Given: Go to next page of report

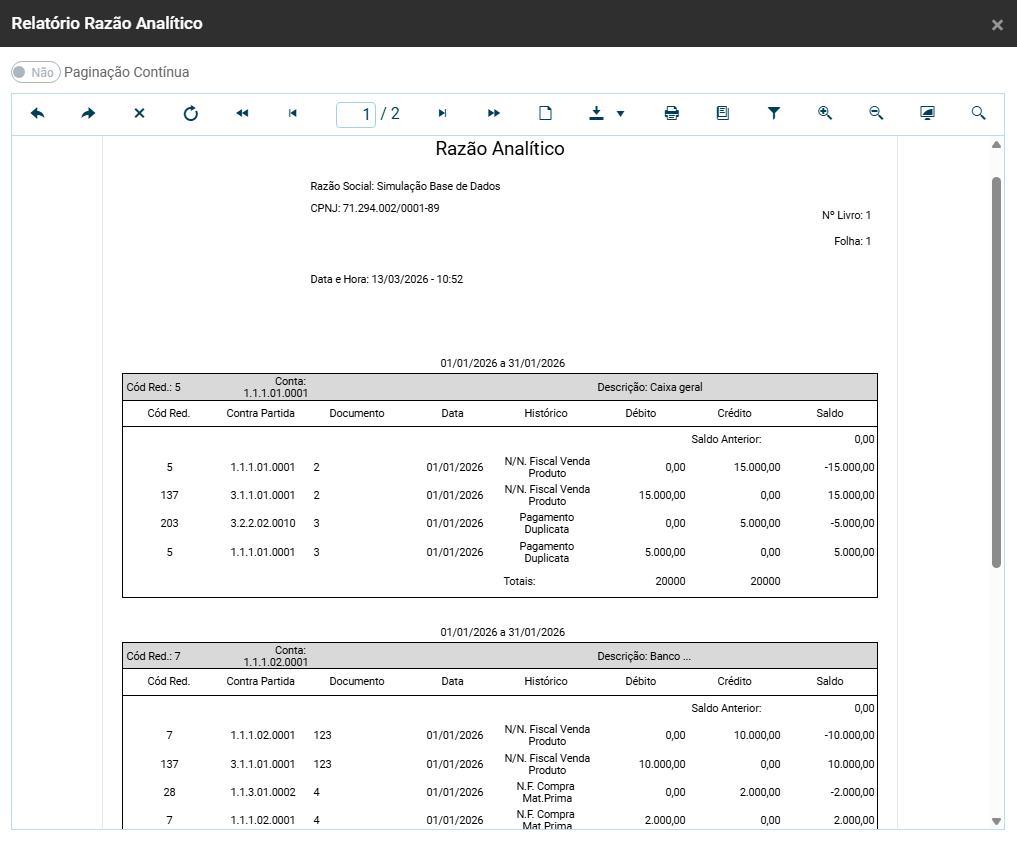Looking at the screenshot, I should [443, 114].
